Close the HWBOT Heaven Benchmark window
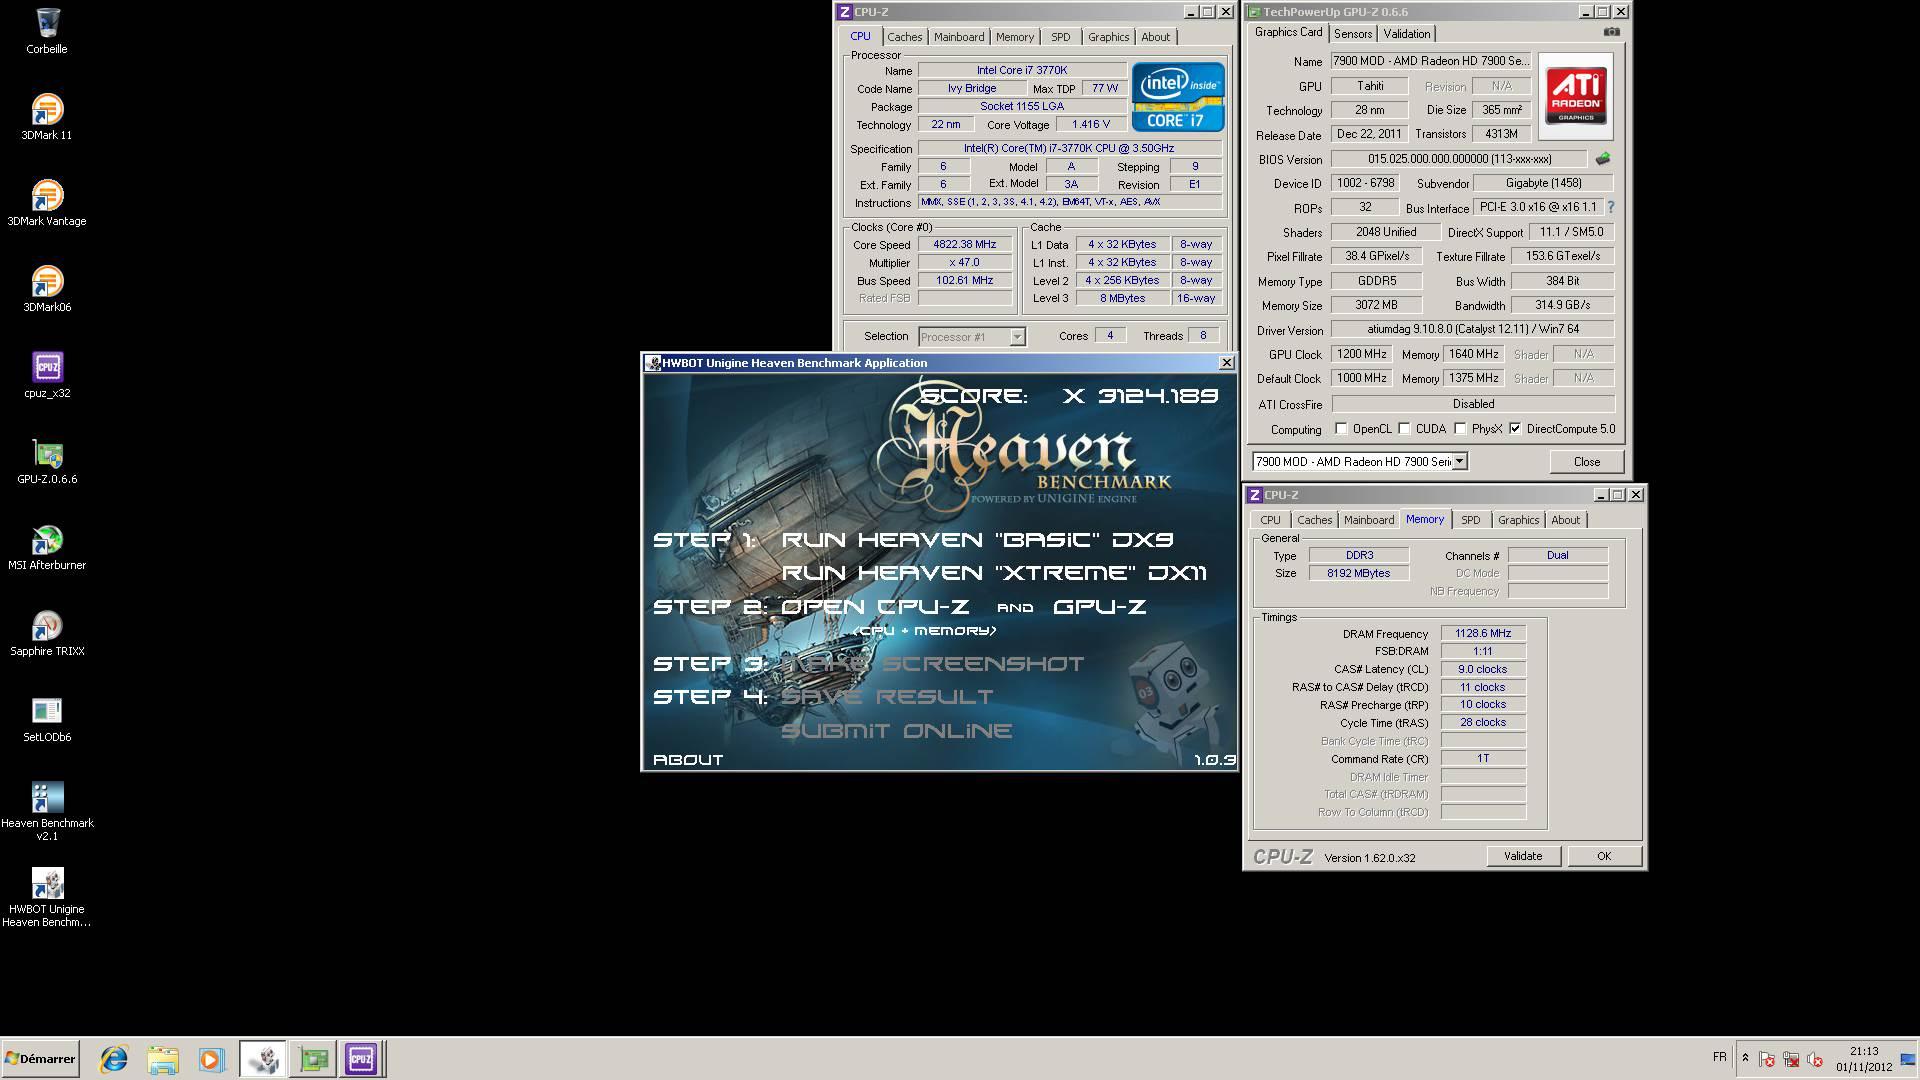 coord(1227,363)
